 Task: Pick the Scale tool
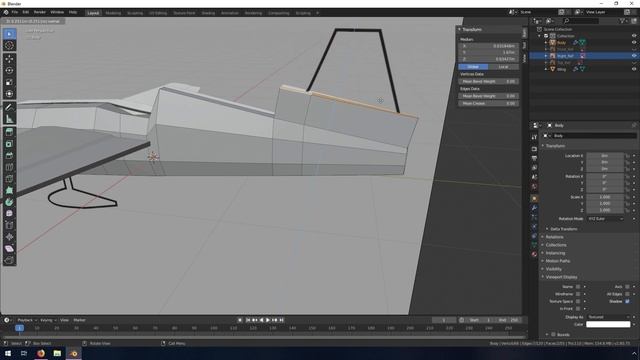point(9,82)
